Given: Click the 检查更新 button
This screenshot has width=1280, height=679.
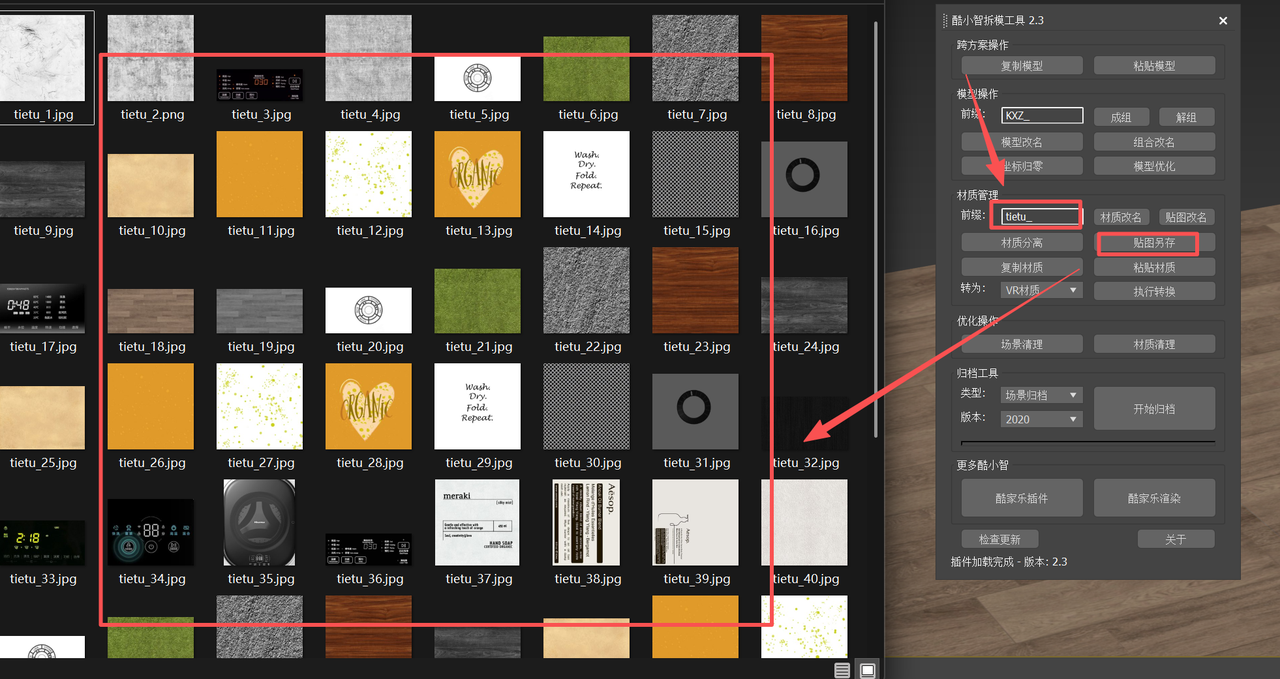Looking at the screenshot, I should point(1000,539).
